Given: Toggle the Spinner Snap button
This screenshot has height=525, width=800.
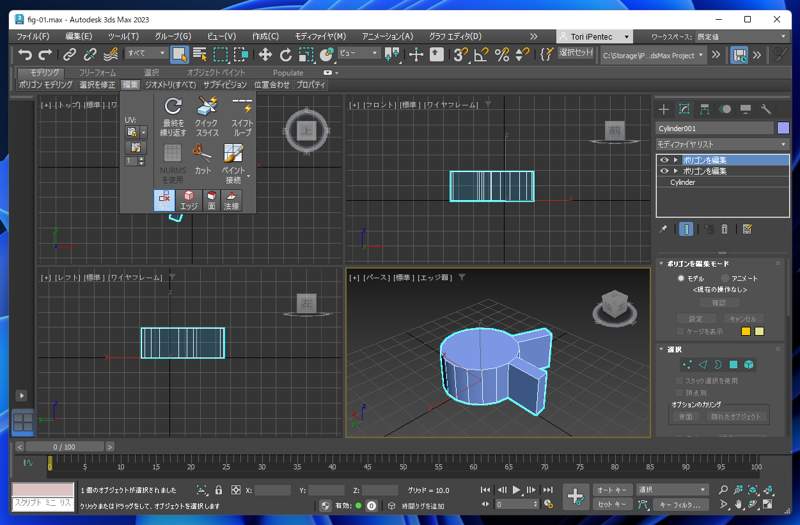Looking at the screenshot, I should [x=522, y=54].
